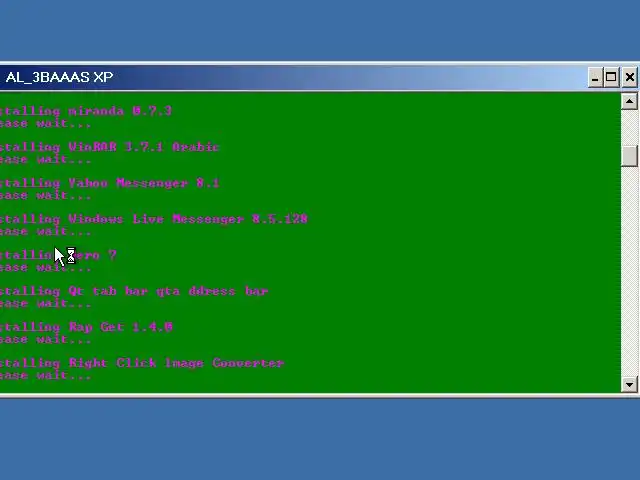Click the 'WinRAR 3.7.1 Arabic' line

coord(109,147)
